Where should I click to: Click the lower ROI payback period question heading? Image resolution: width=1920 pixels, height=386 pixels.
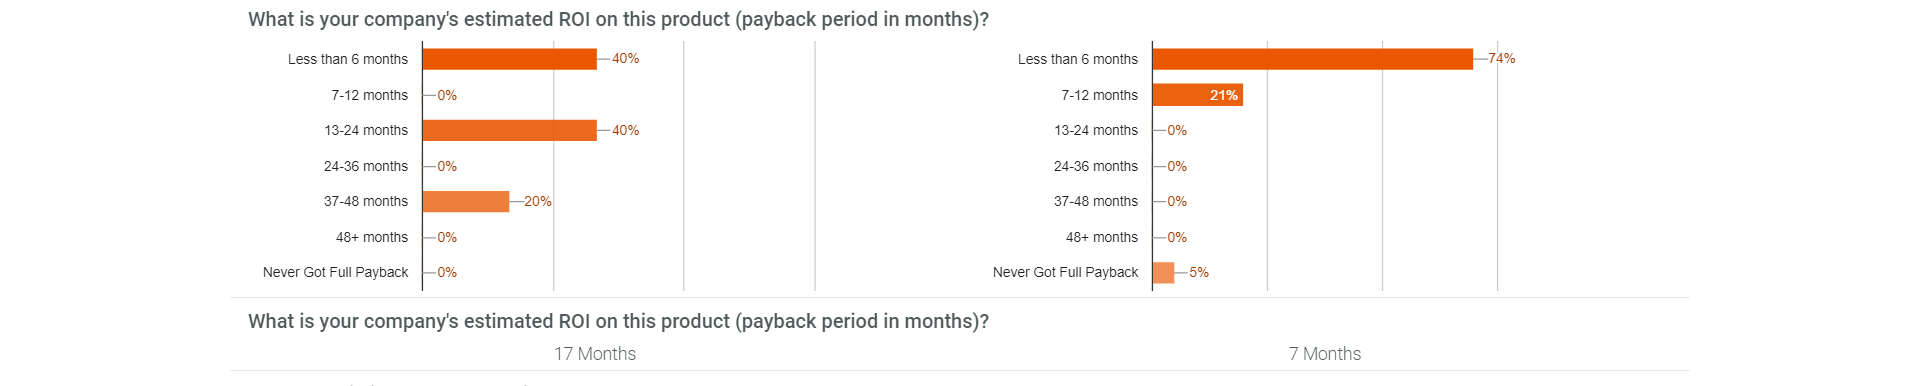(x=618, y=322)
